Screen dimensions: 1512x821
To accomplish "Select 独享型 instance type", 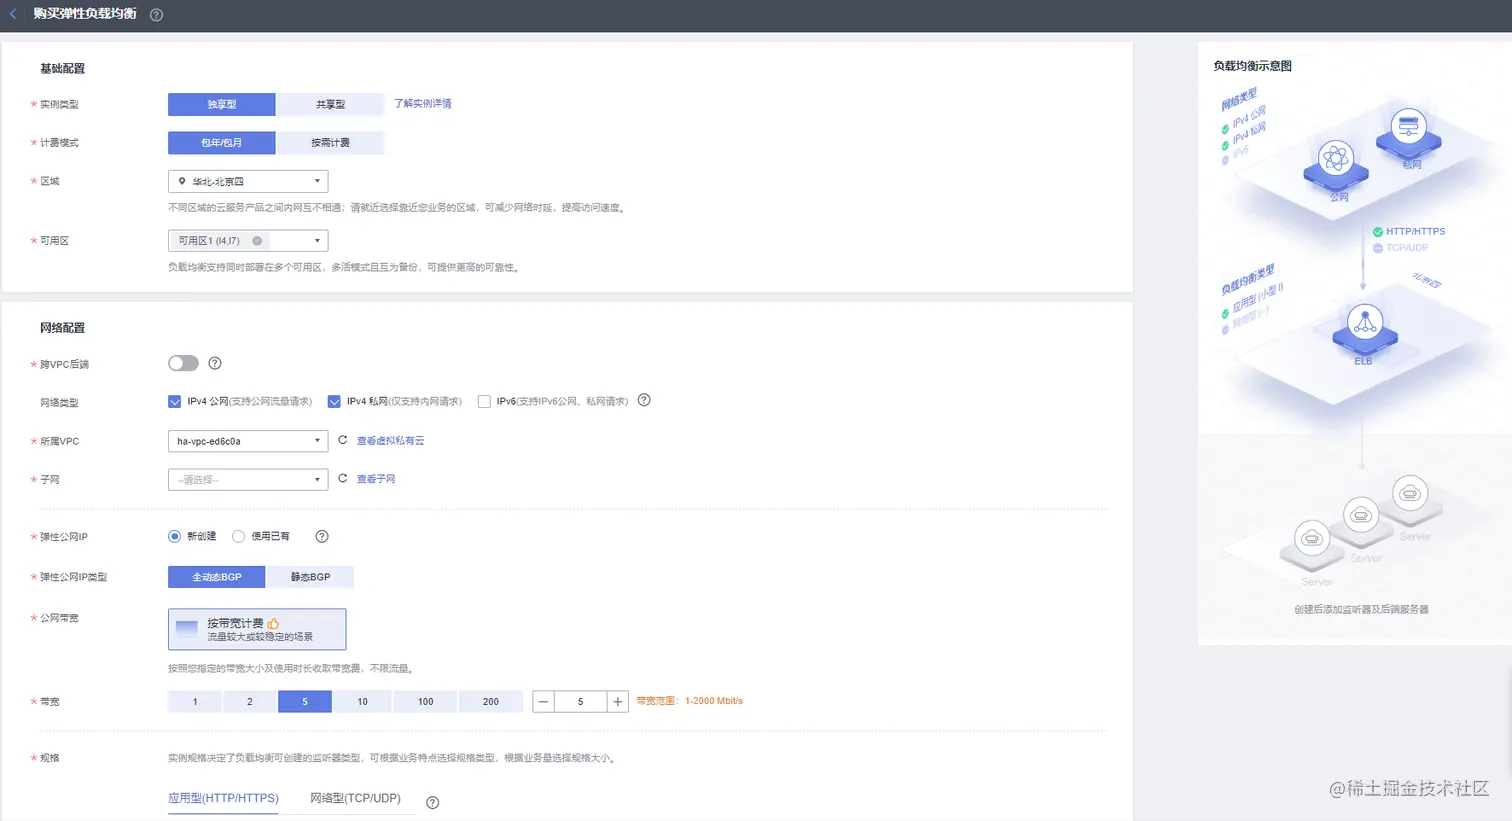I will coord(221,104).
